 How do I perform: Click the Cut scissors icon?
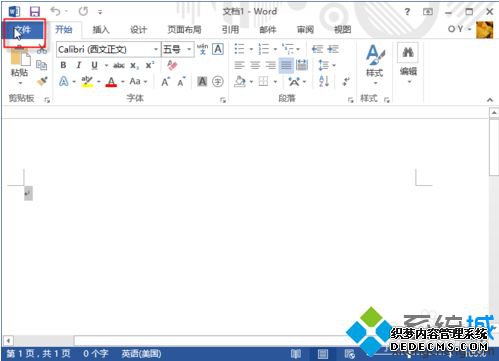[42, 49]
